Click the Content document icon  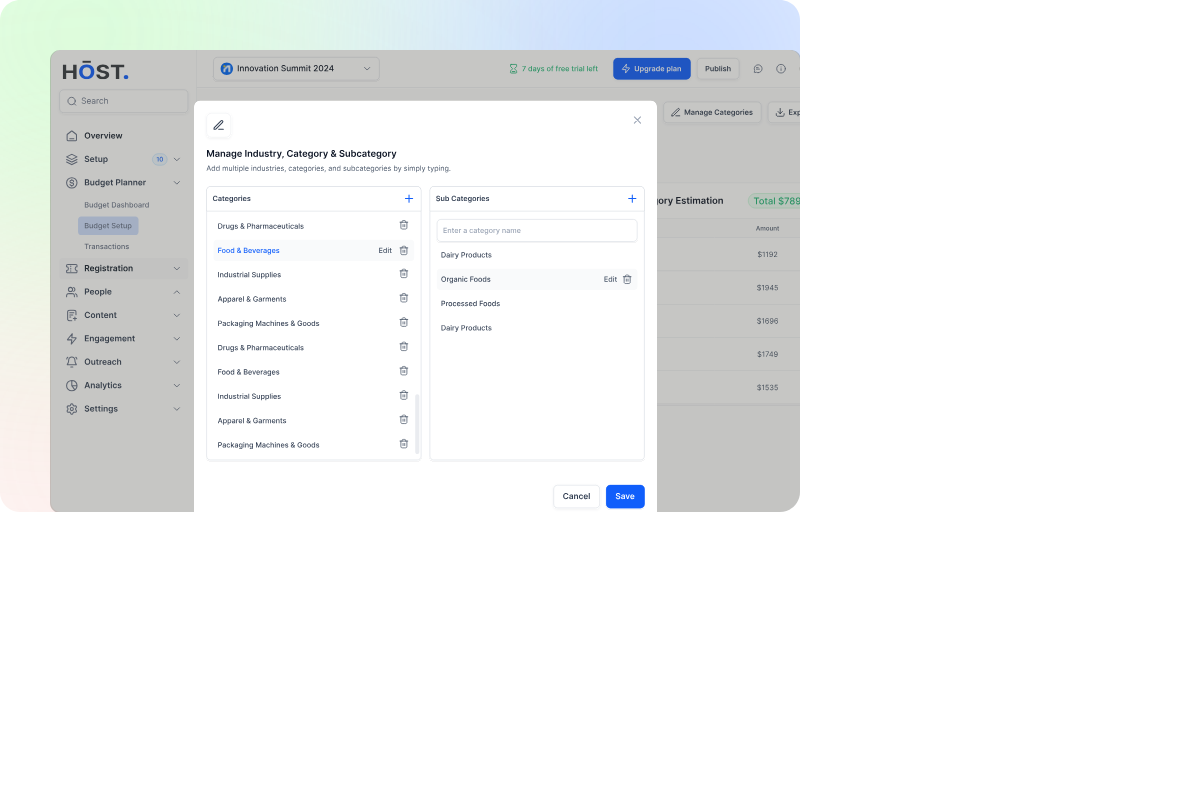pos(71,315)
